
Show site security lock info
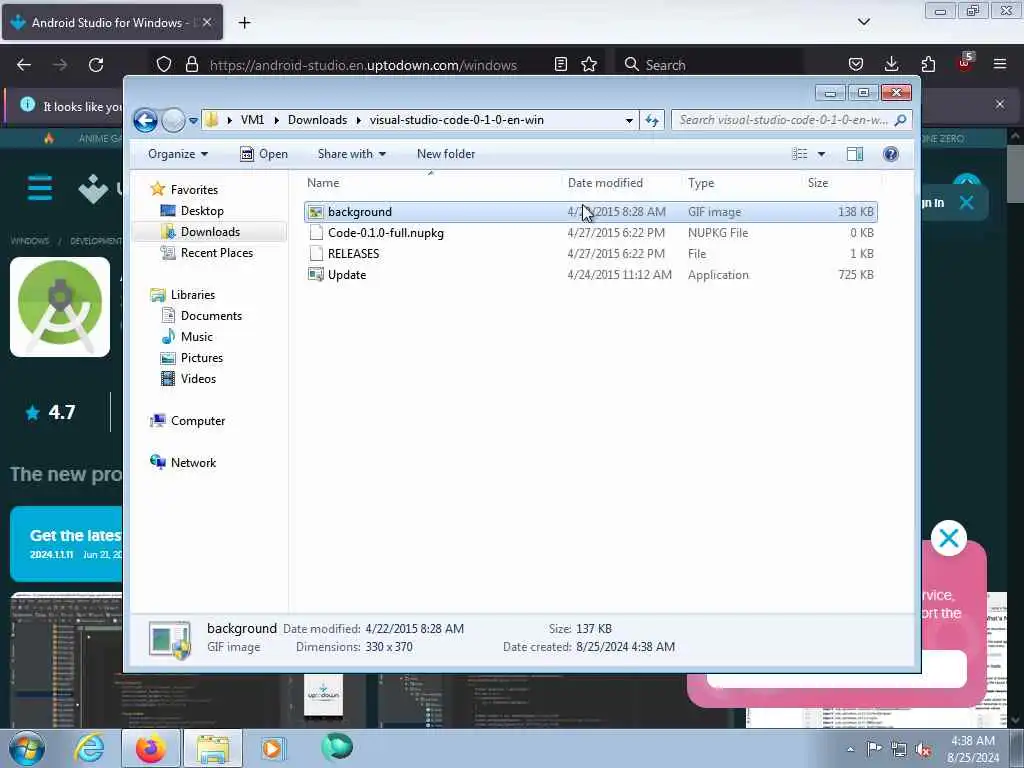[191, 65]
